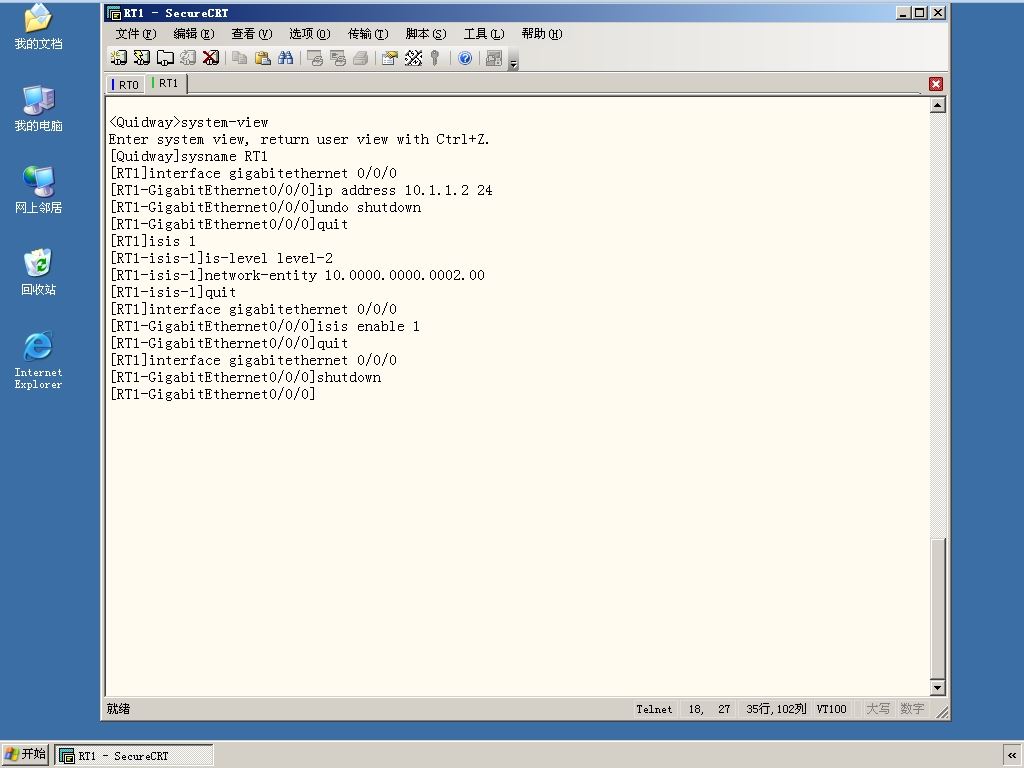1024x768 pixels.
Task: Open the 工具(L) menu
Action: 484,33
